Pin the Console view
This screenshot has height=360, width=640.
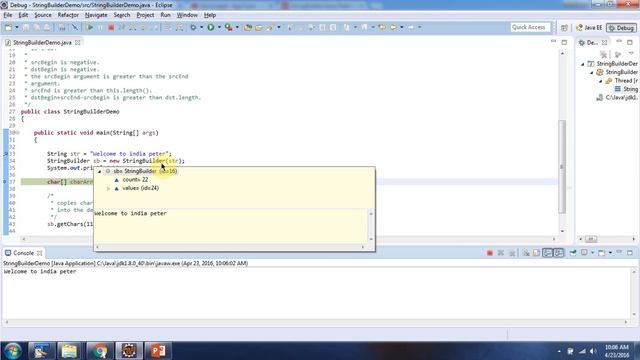(x=573, y=253)
